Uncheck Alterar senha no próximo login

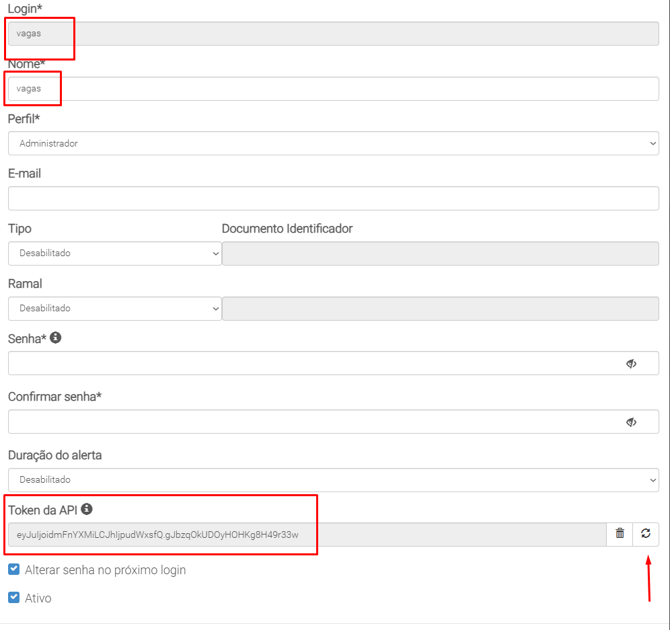click(x=14, y=570)
